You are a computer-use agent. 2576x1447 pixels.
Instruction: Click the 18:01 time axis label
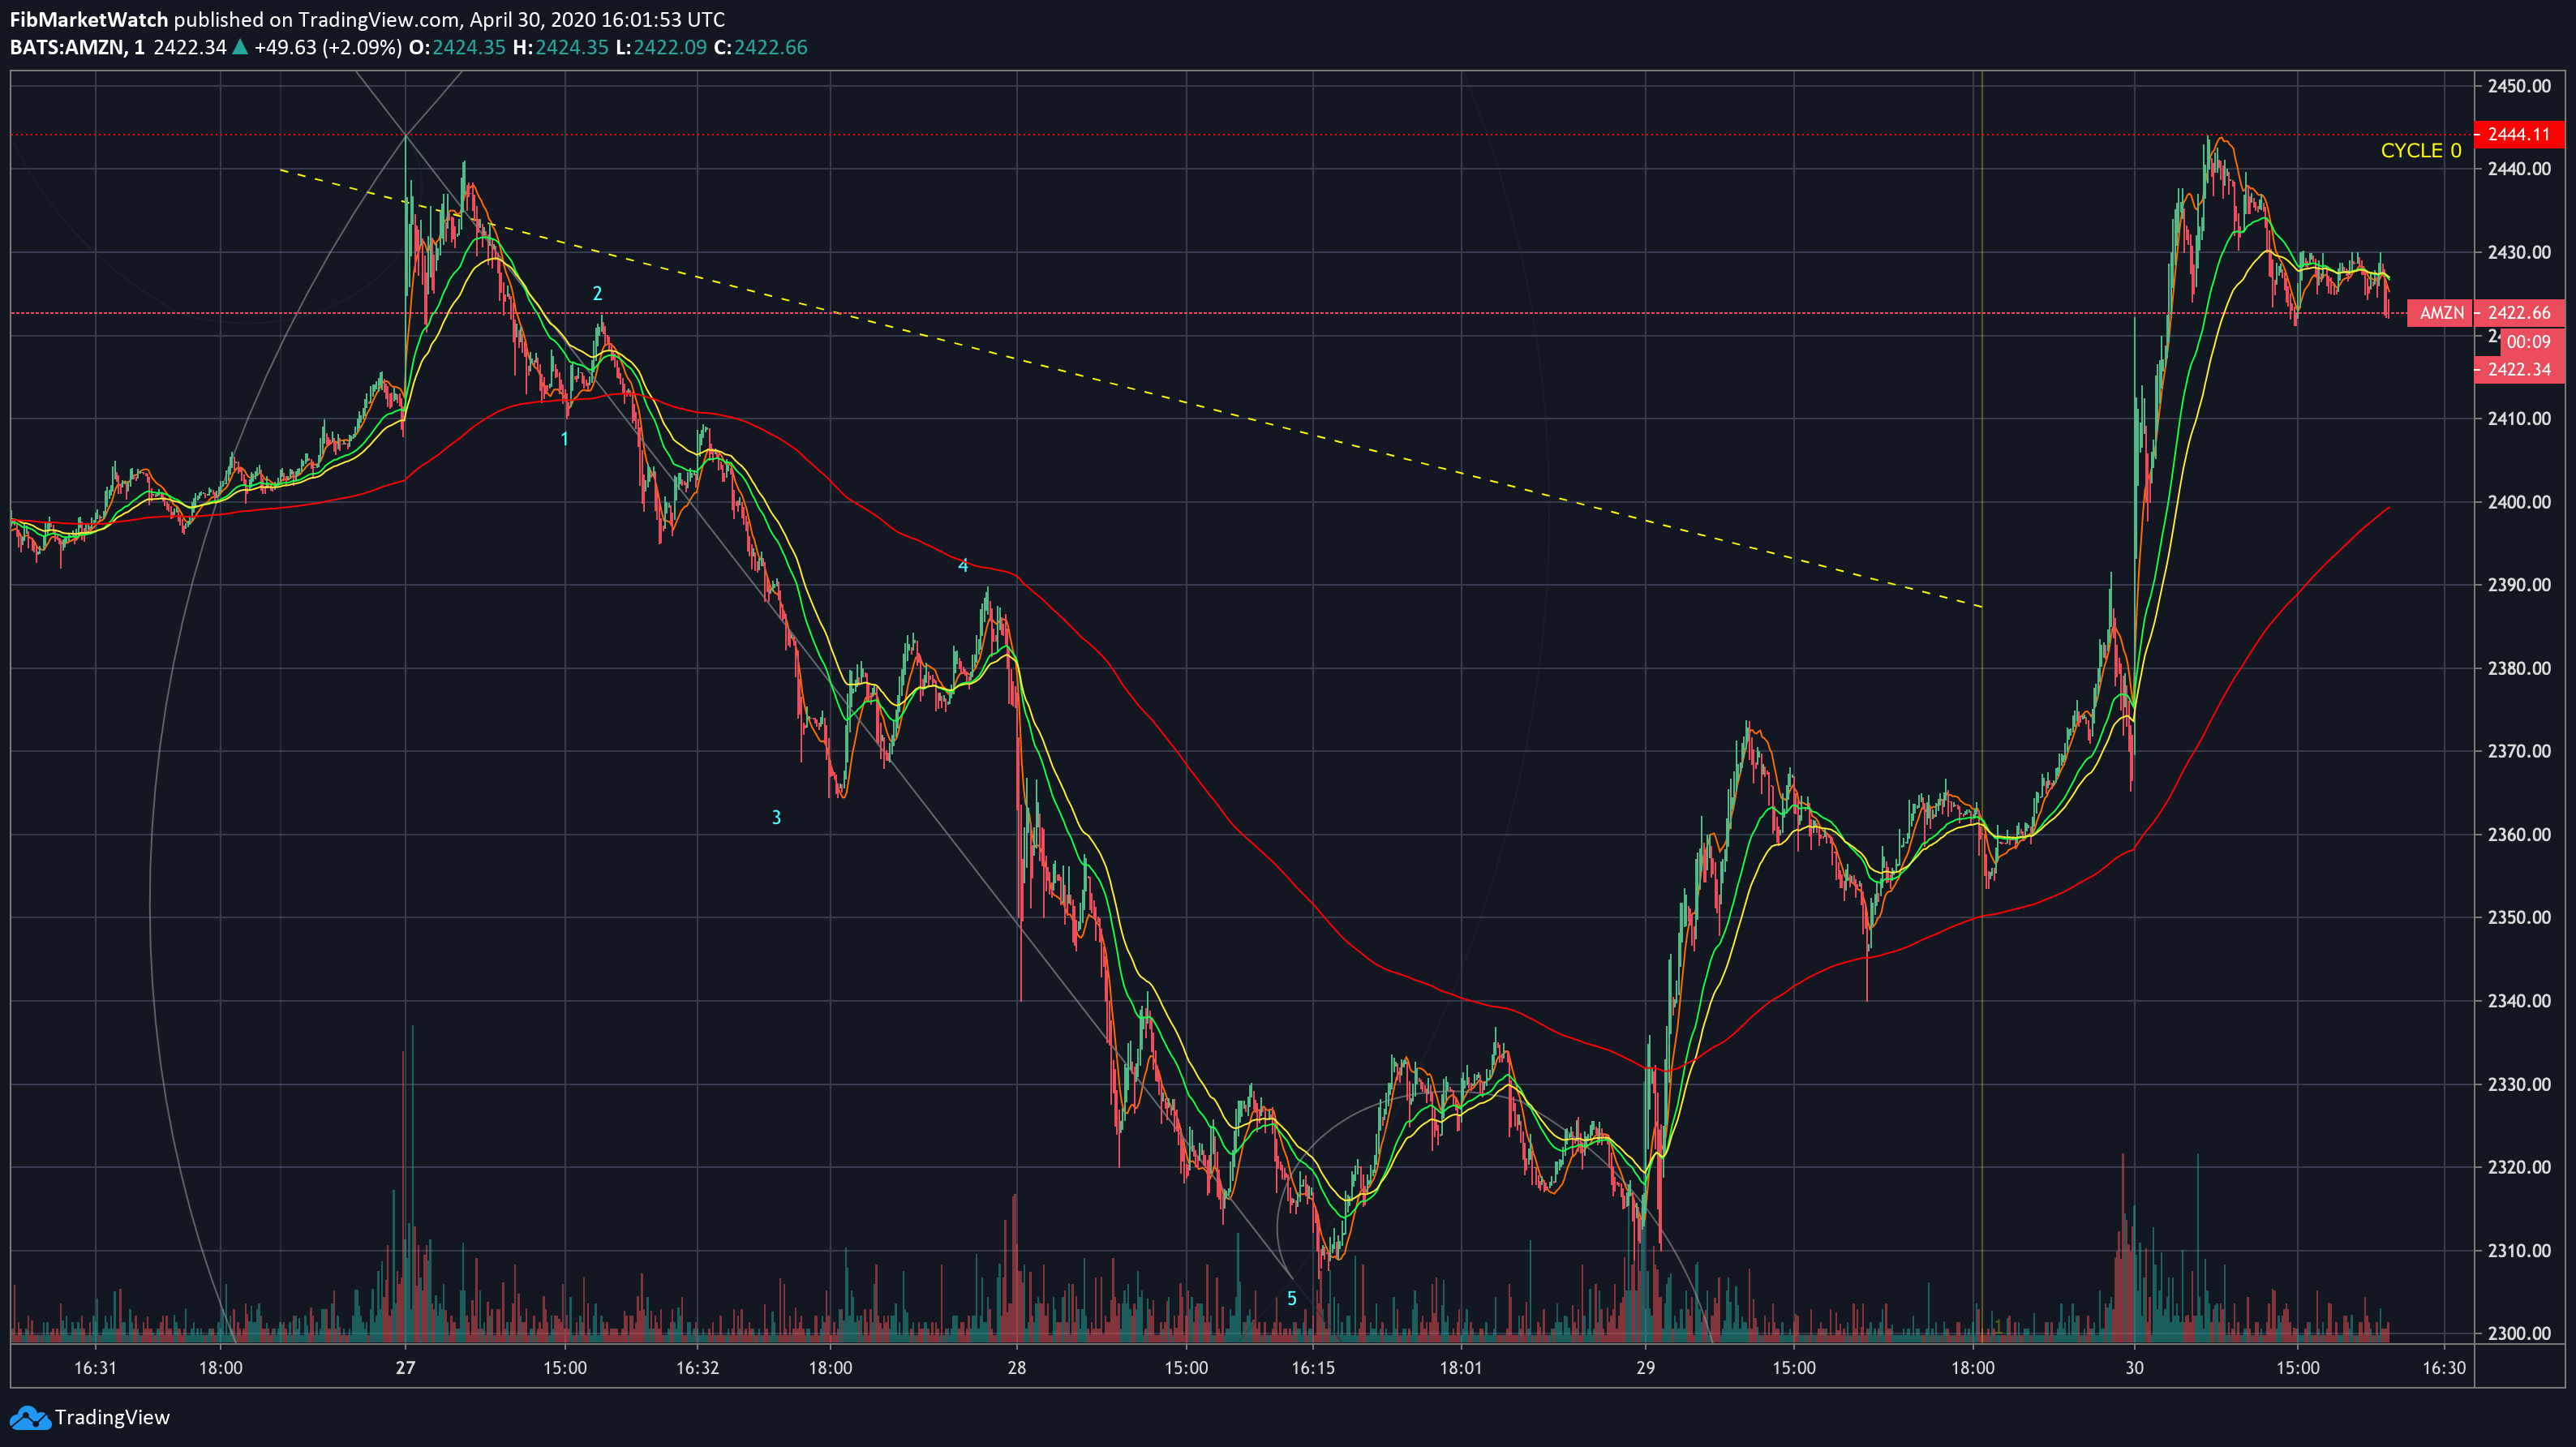[x=1460, y=1367]
